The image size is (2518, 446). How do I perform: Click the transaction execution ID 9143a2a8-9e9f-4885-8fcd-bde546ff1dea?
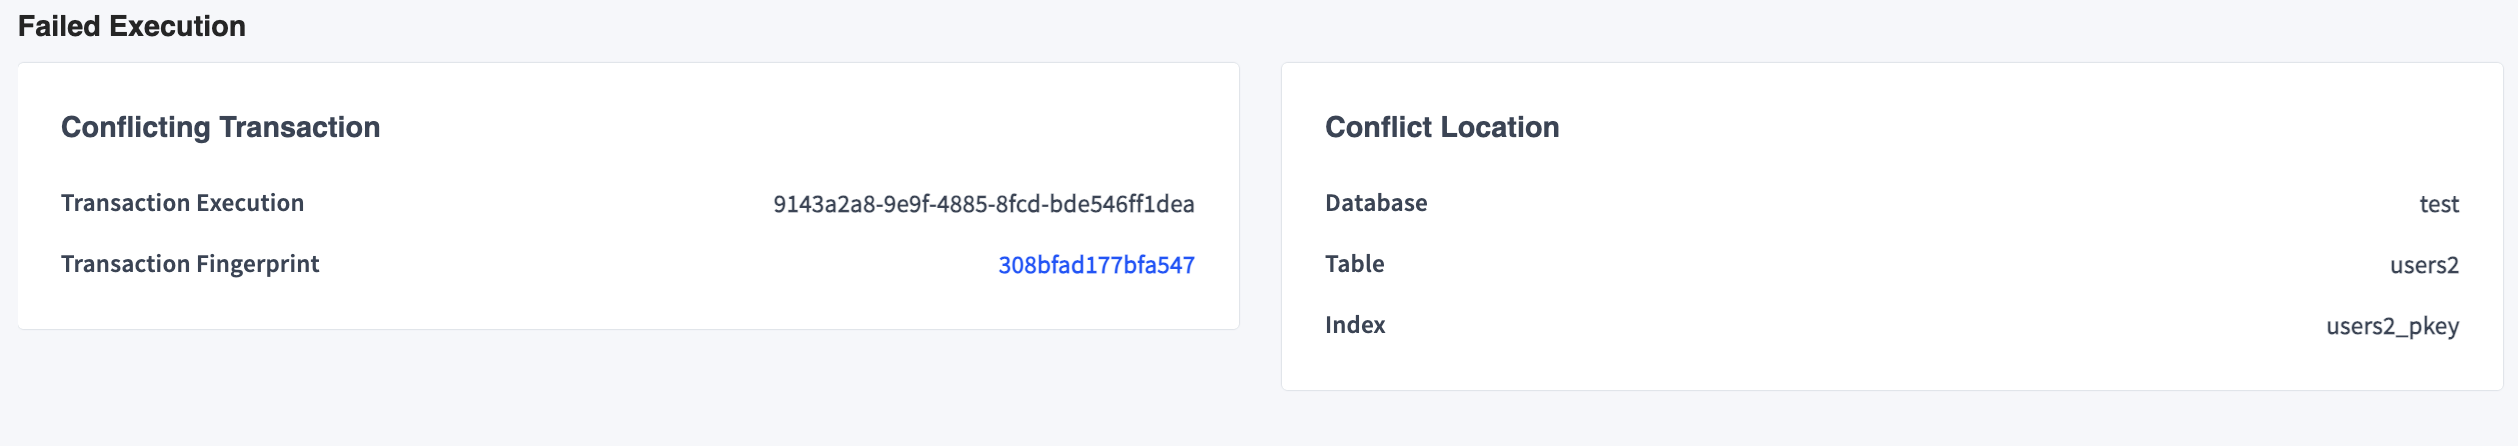coord(983,204)
